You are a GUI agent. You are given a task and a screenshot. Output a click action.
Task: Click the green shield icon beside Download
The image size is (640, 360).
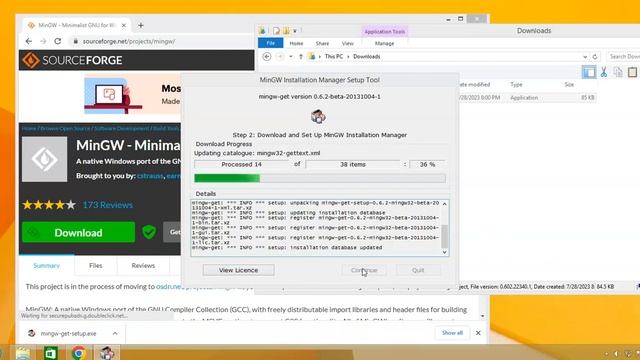click(x=149, y=232)
